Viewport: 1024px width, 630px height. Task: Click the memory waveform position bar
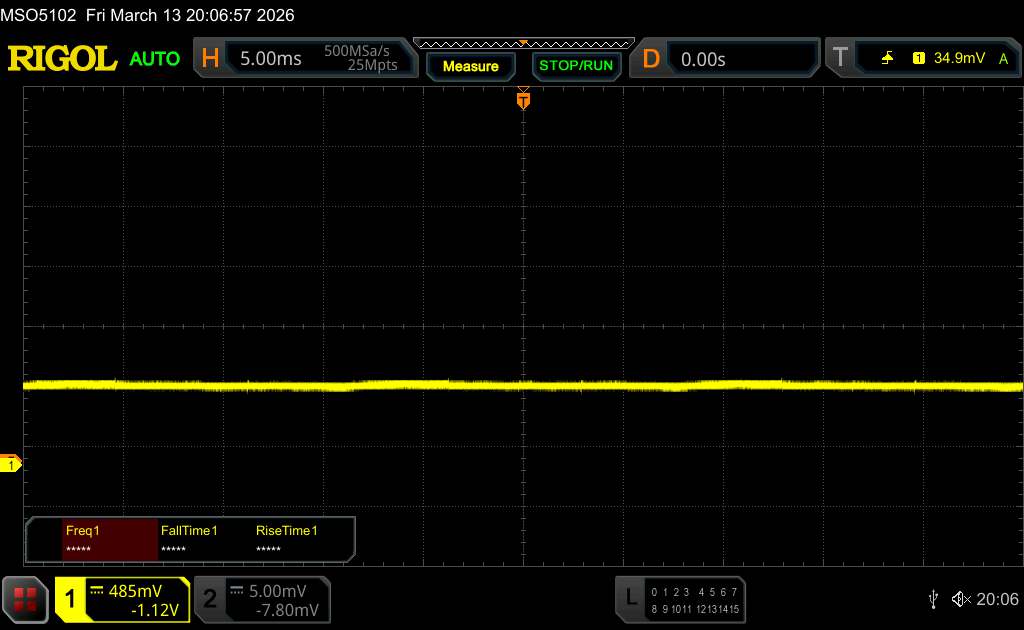(523, 43)
